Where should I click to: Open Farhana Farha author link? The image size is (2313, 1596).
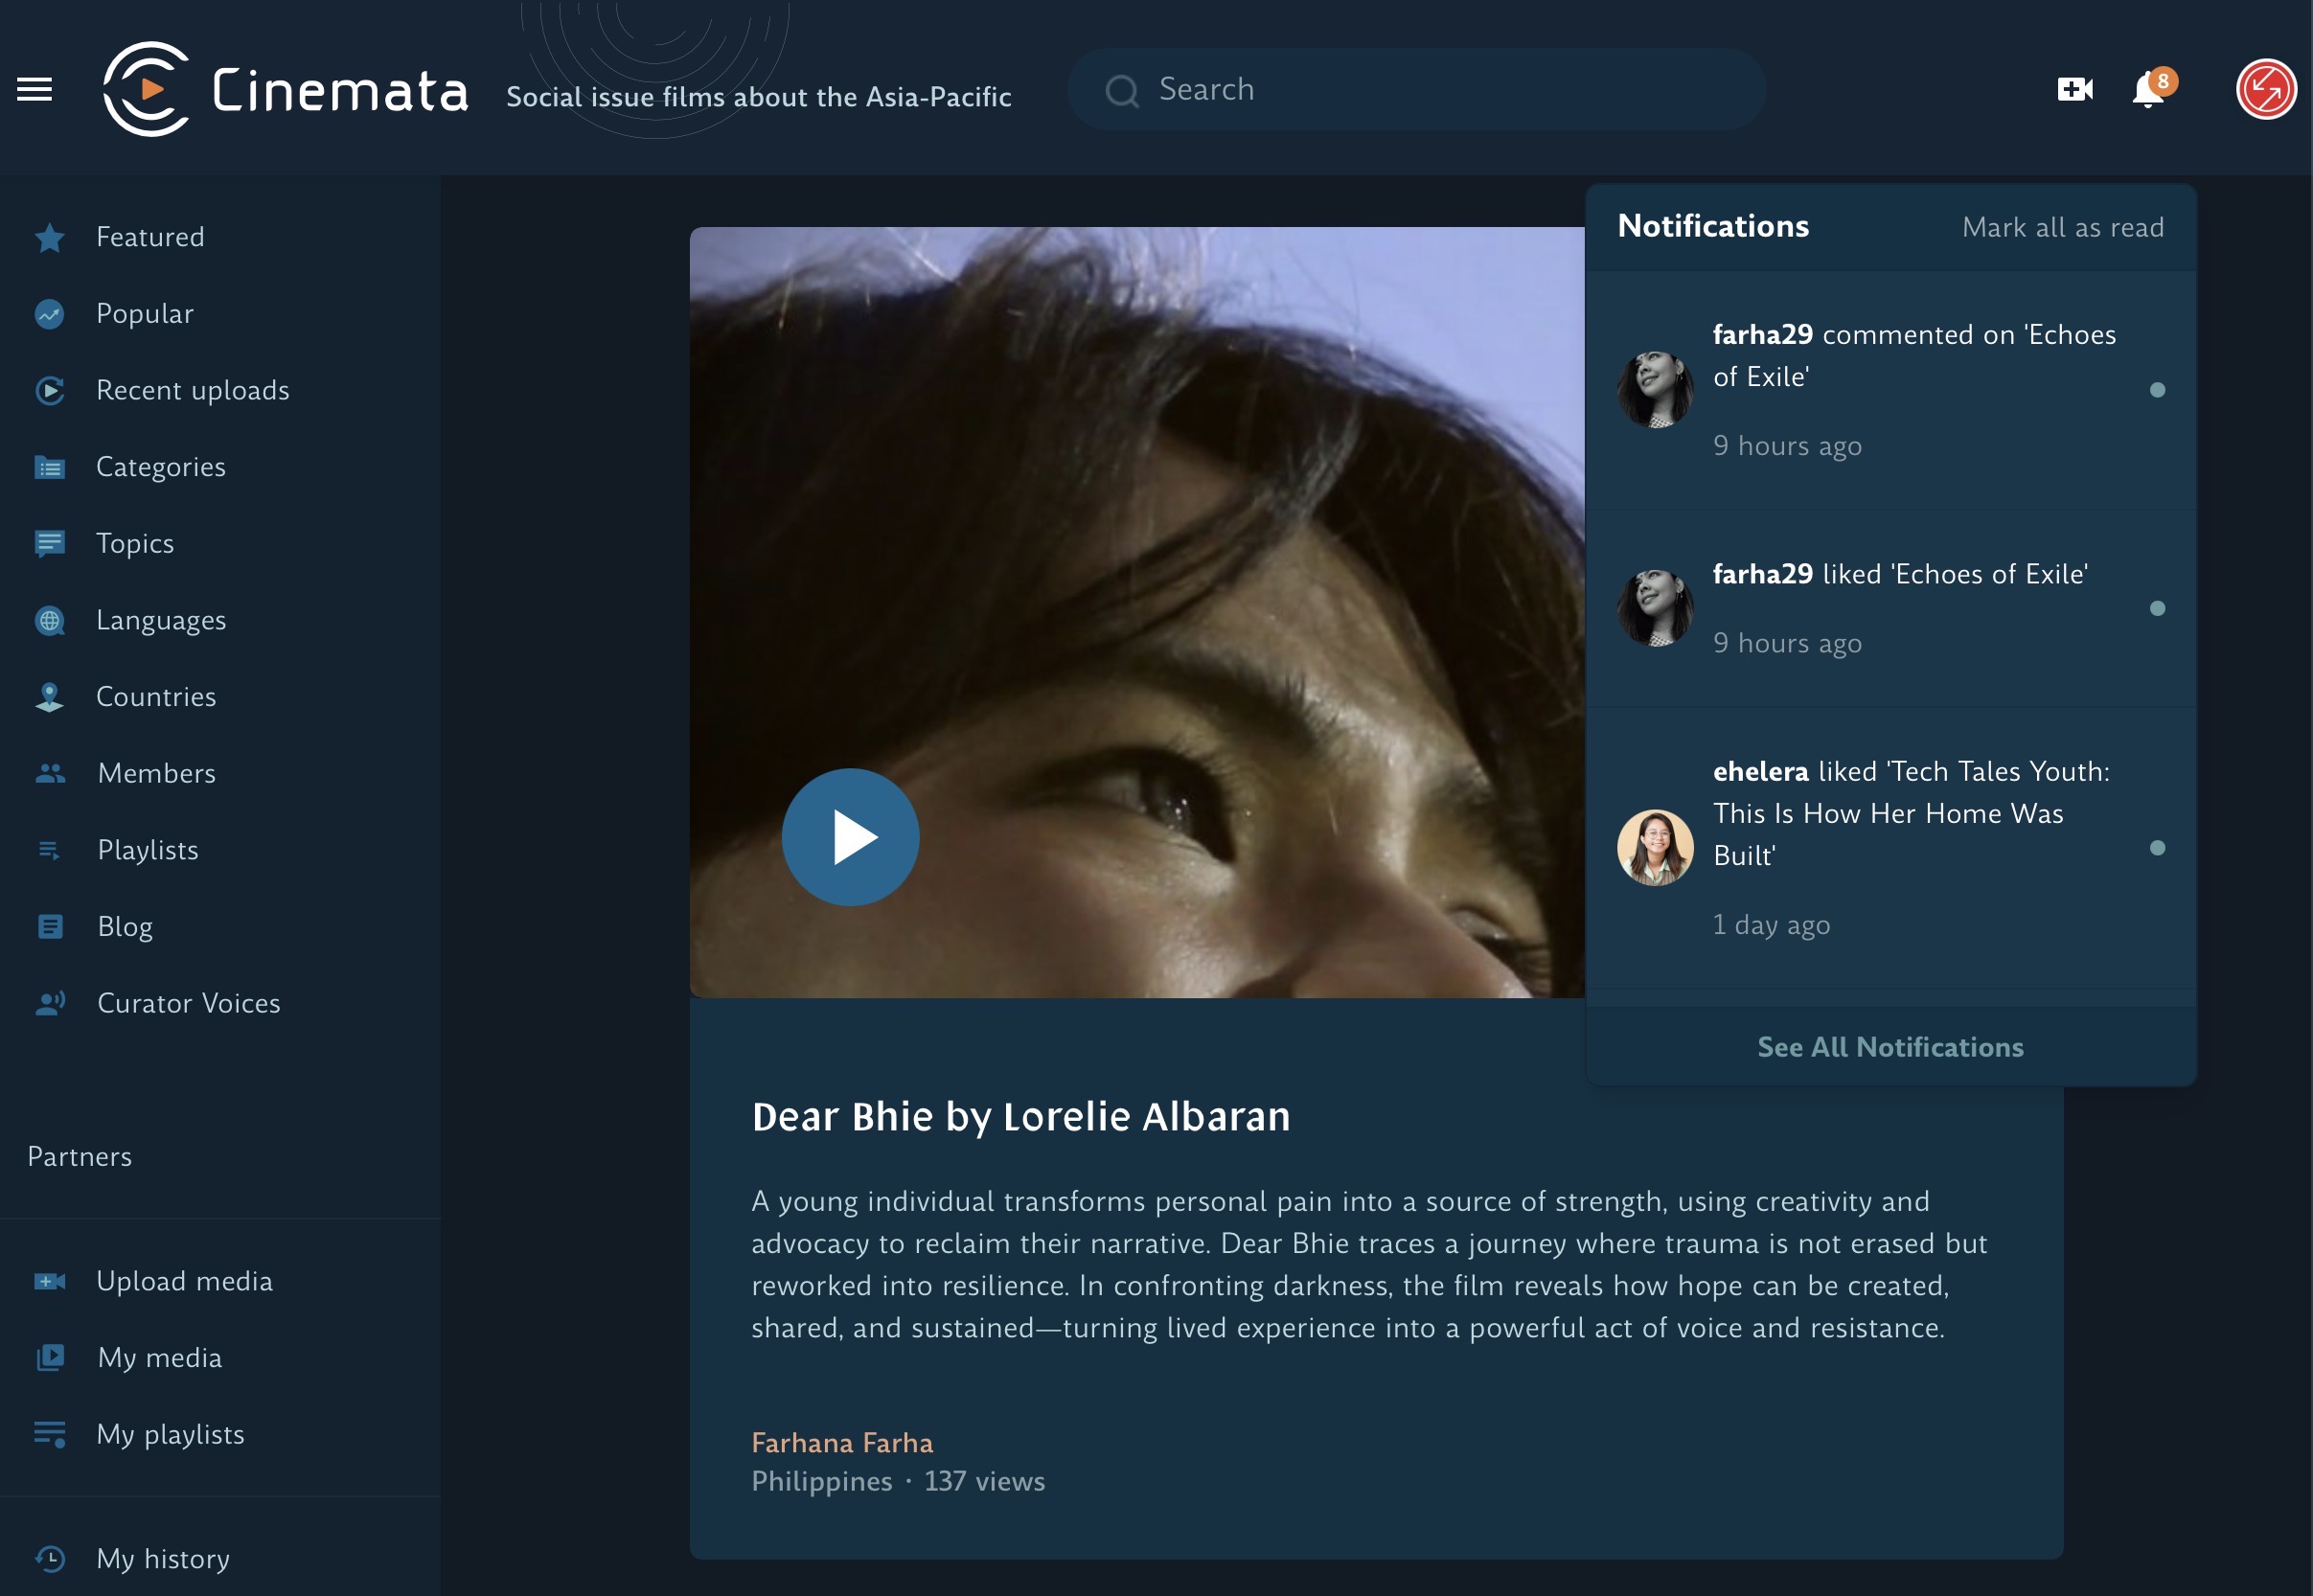coord(842,1443)
